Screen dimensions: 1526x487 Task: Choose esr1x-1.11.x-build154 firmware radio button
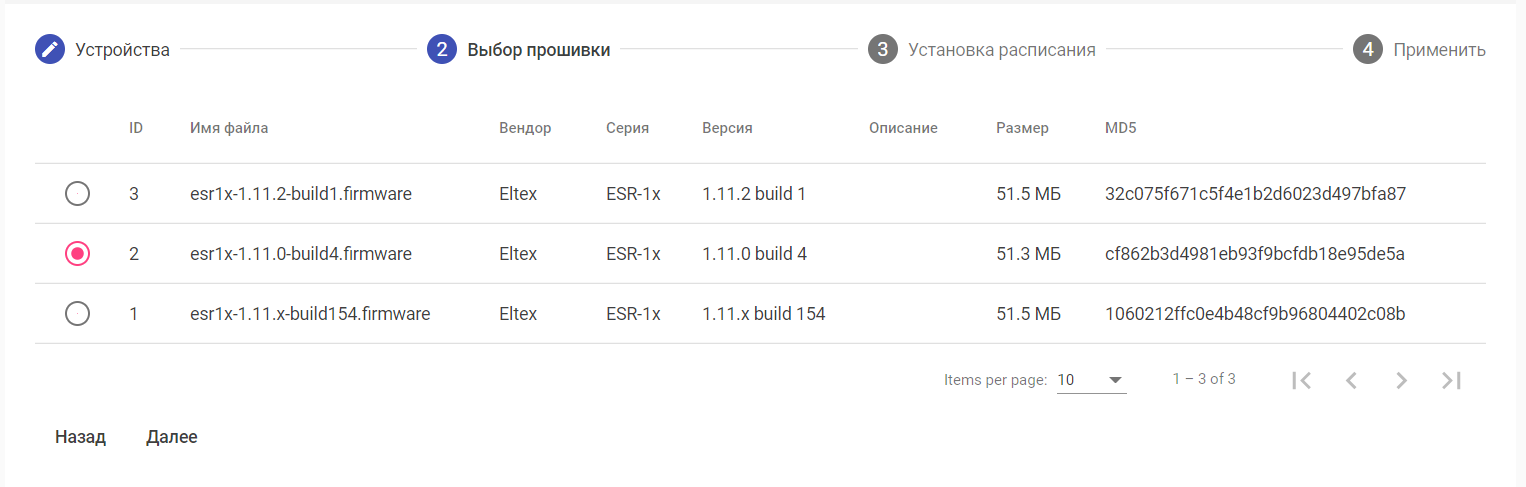point(77,314)
